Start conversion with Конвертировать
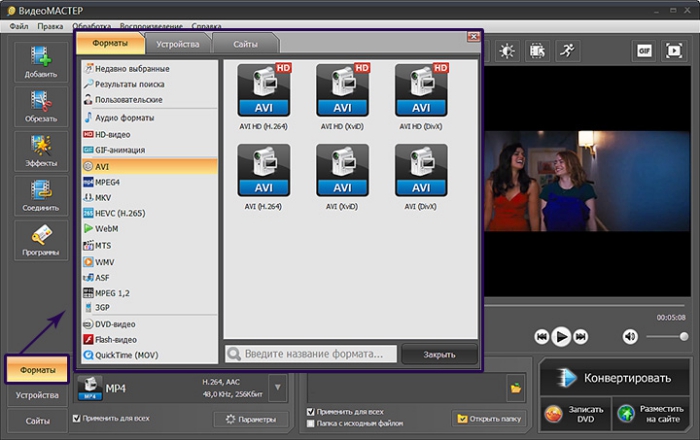The image size is (700, 440). (x=615, y=378)
